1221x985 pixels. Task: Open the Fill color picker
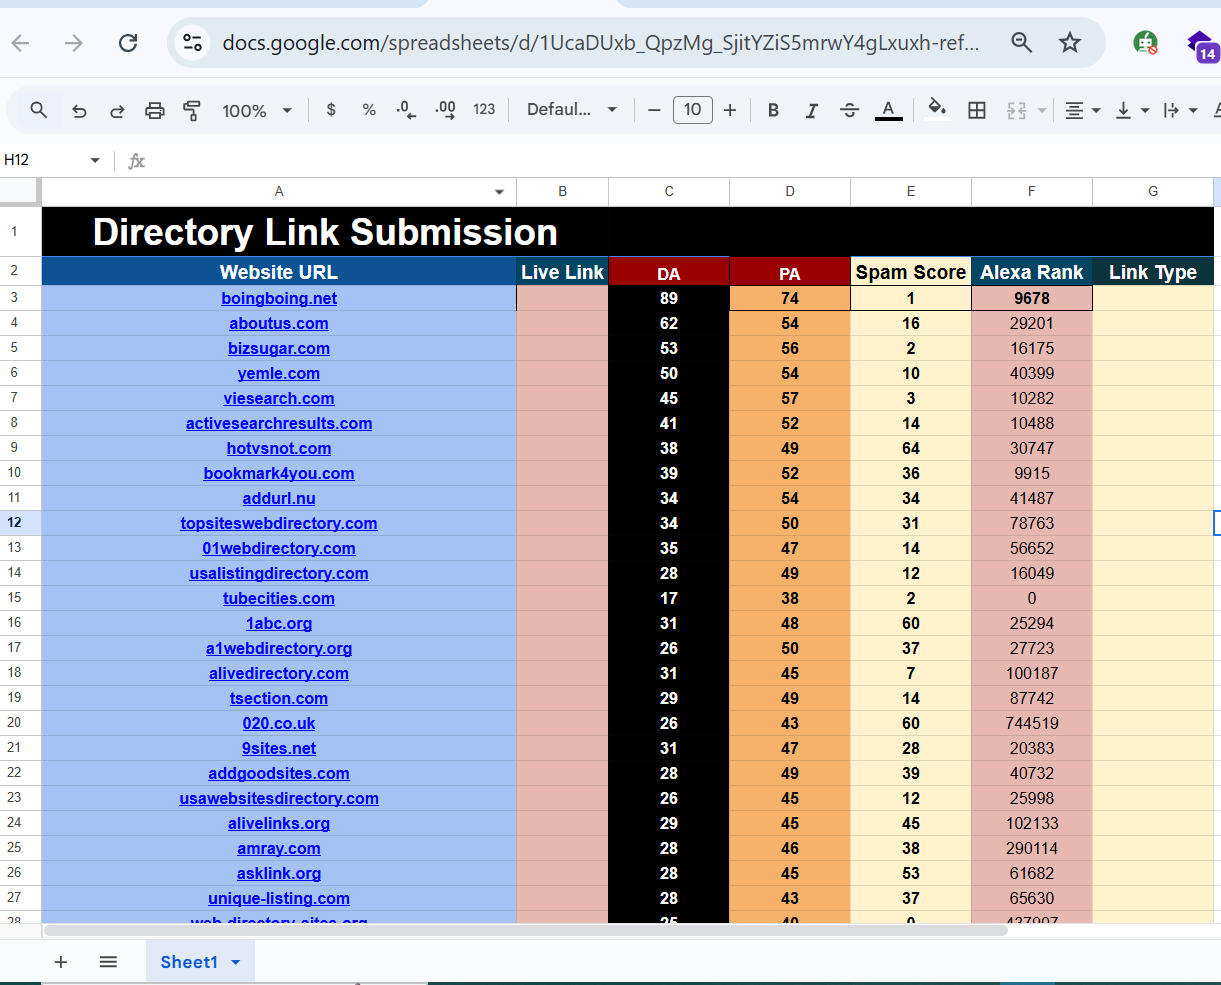coord(937,110)
